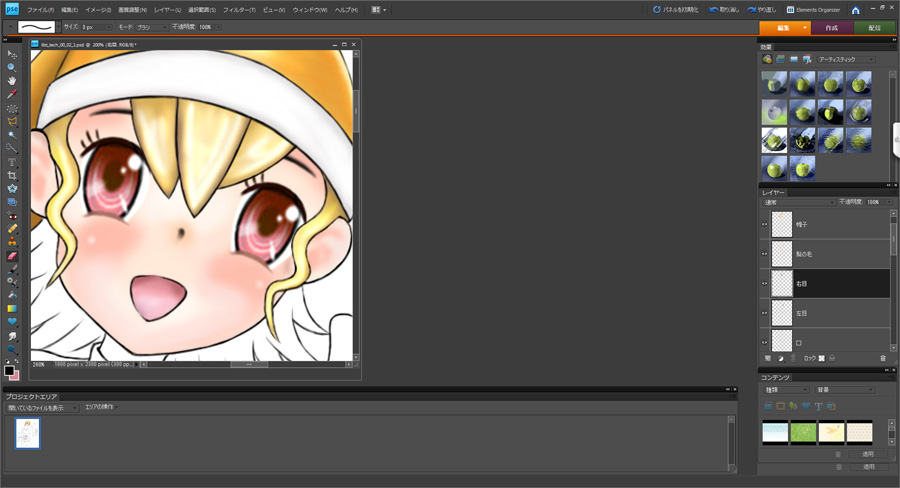Click the Home icon in top bar
The width and height of the screenshot is (900, 488).
(x=855, y=10)
